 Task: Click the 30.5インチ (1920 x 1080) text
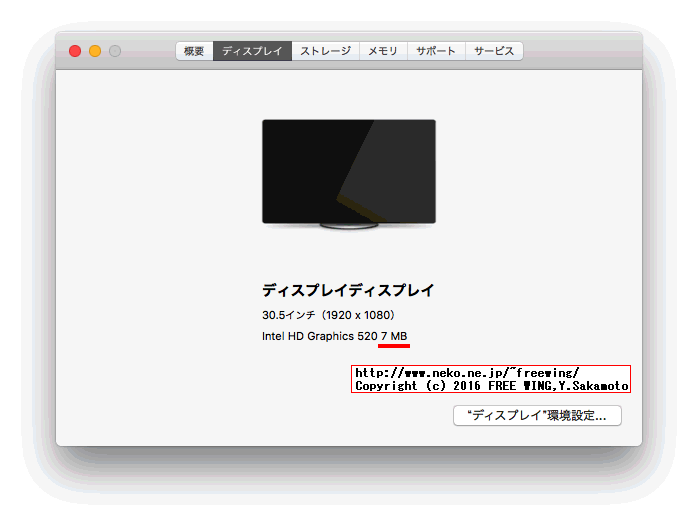(329, 315)
